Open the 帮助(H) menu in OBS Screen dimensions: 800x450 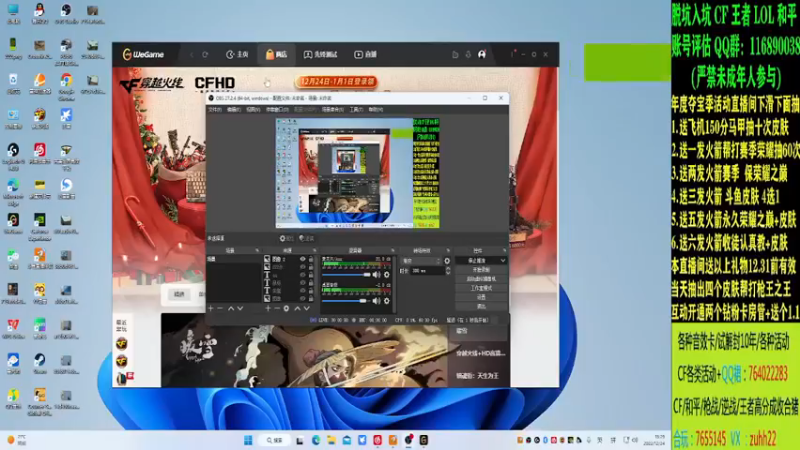[x=376, y=110]
